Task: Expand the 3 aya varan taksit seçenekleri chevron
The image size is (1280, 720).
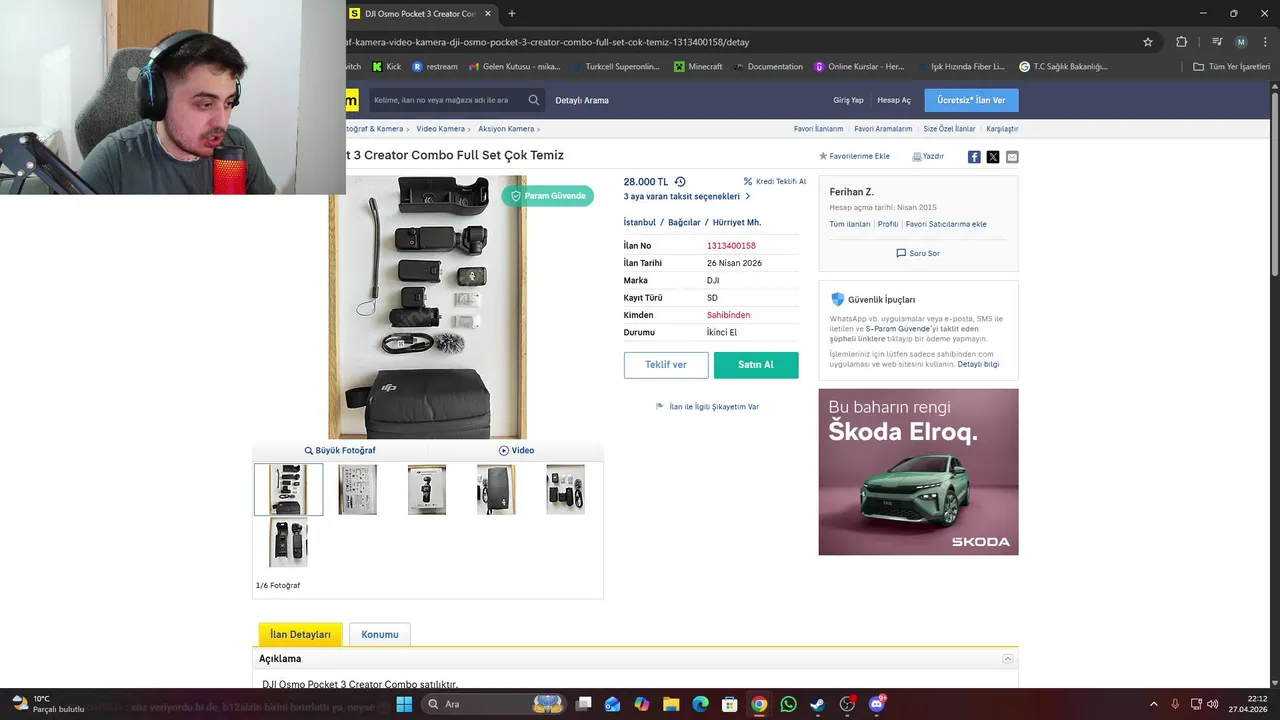Action: [747, 197]
